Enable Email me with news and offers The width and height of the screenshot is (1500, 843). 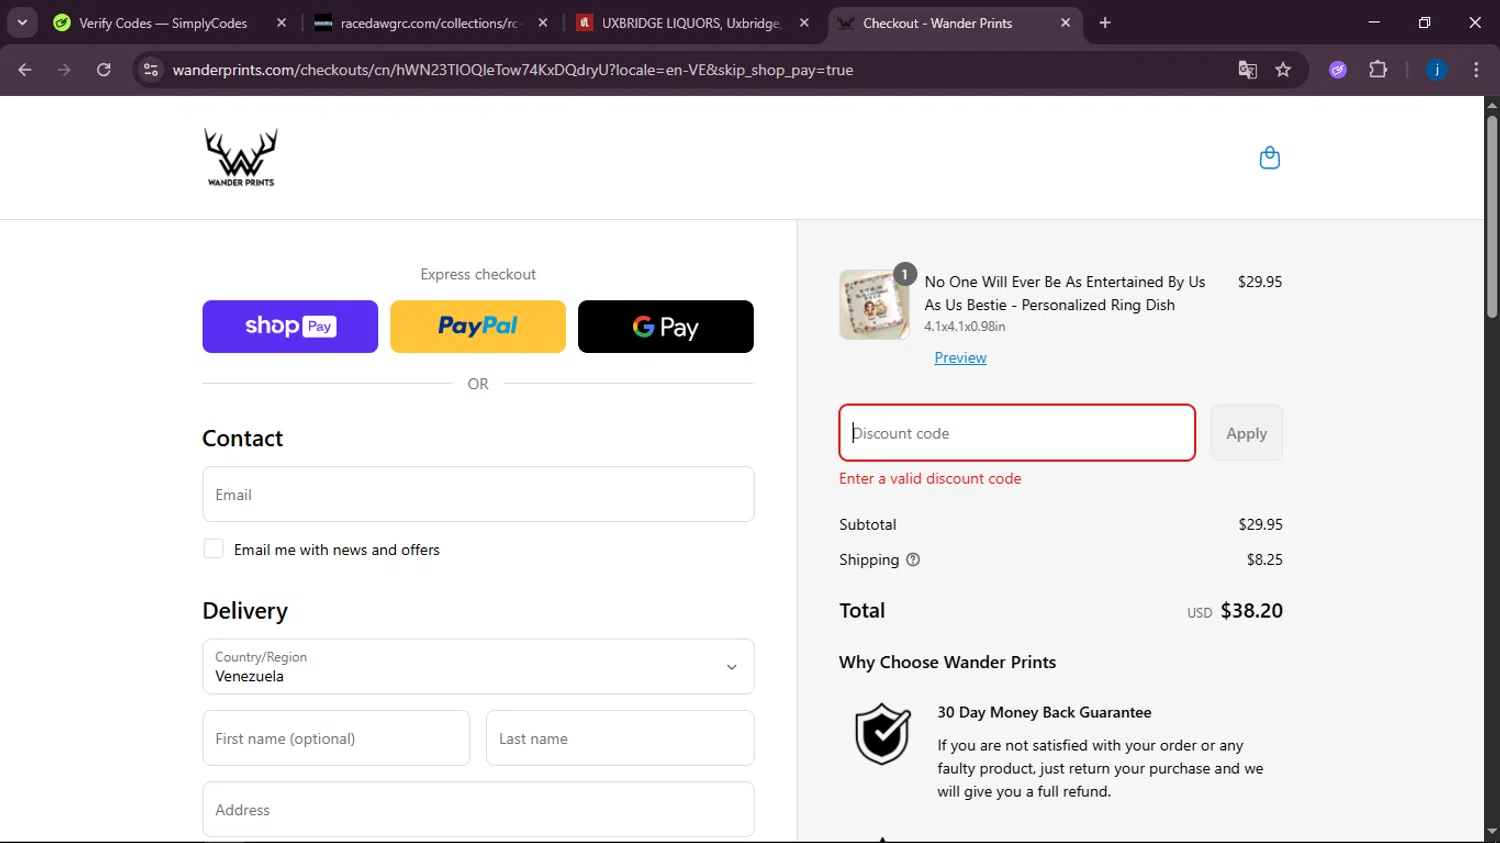point(214,549)
